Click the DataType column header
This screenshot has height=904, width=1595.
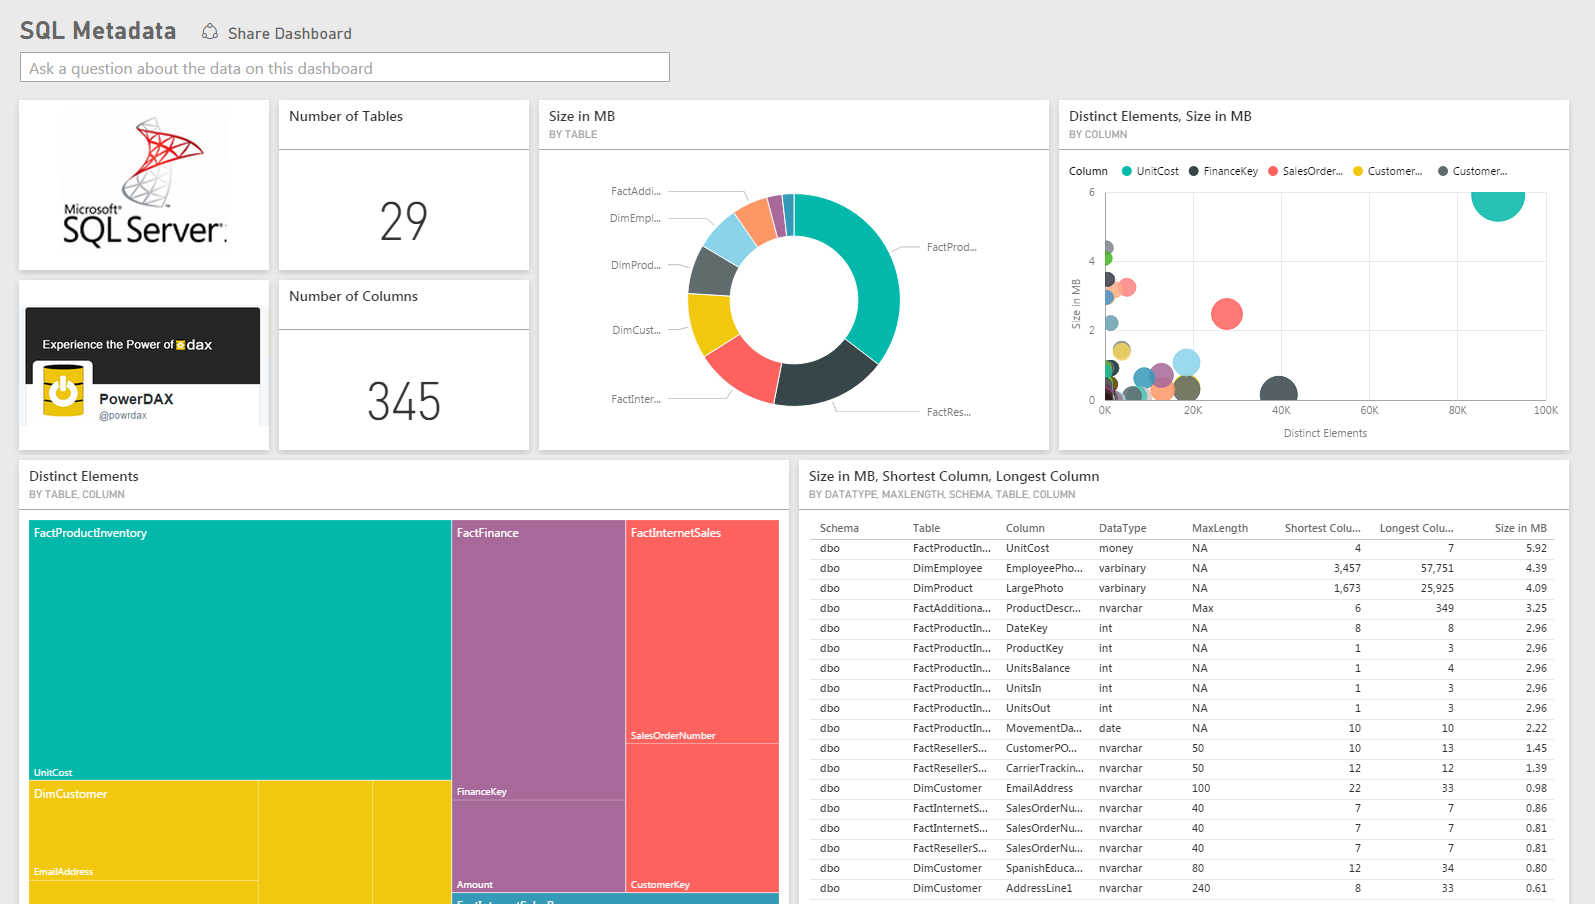click(x=1122, y=528)
